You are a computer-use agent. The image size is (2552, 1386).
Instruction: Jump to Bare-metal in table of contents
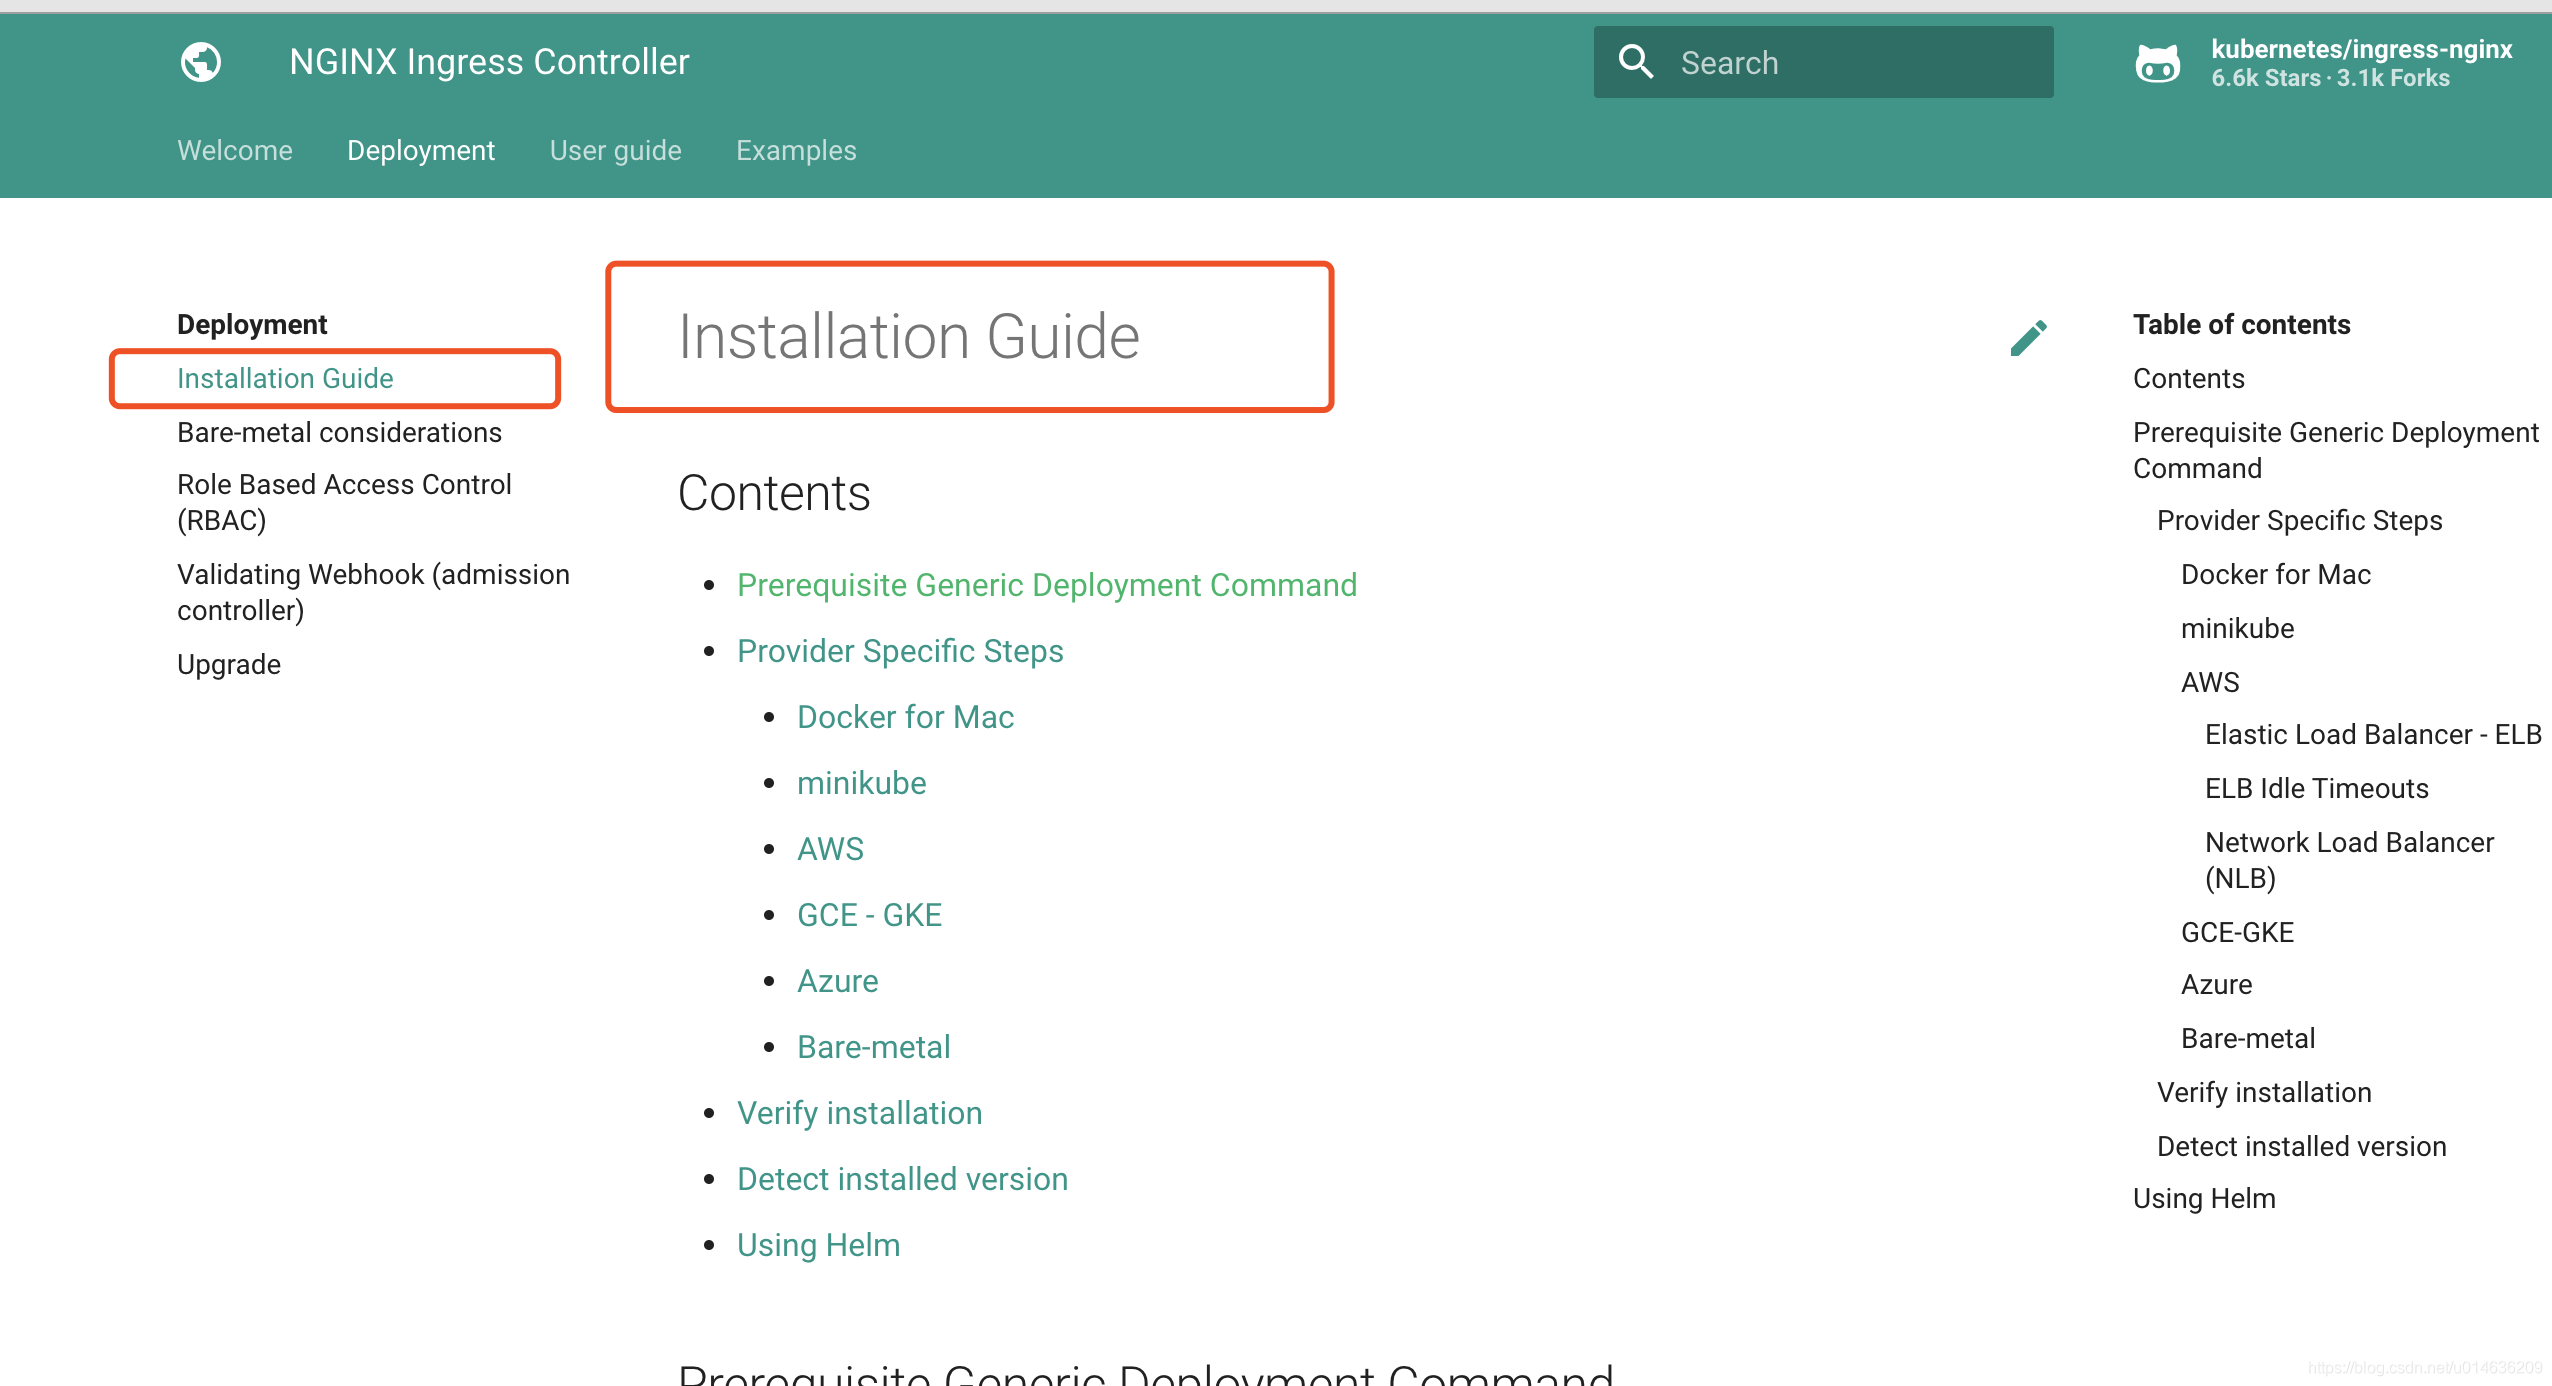point(2248,1038)
